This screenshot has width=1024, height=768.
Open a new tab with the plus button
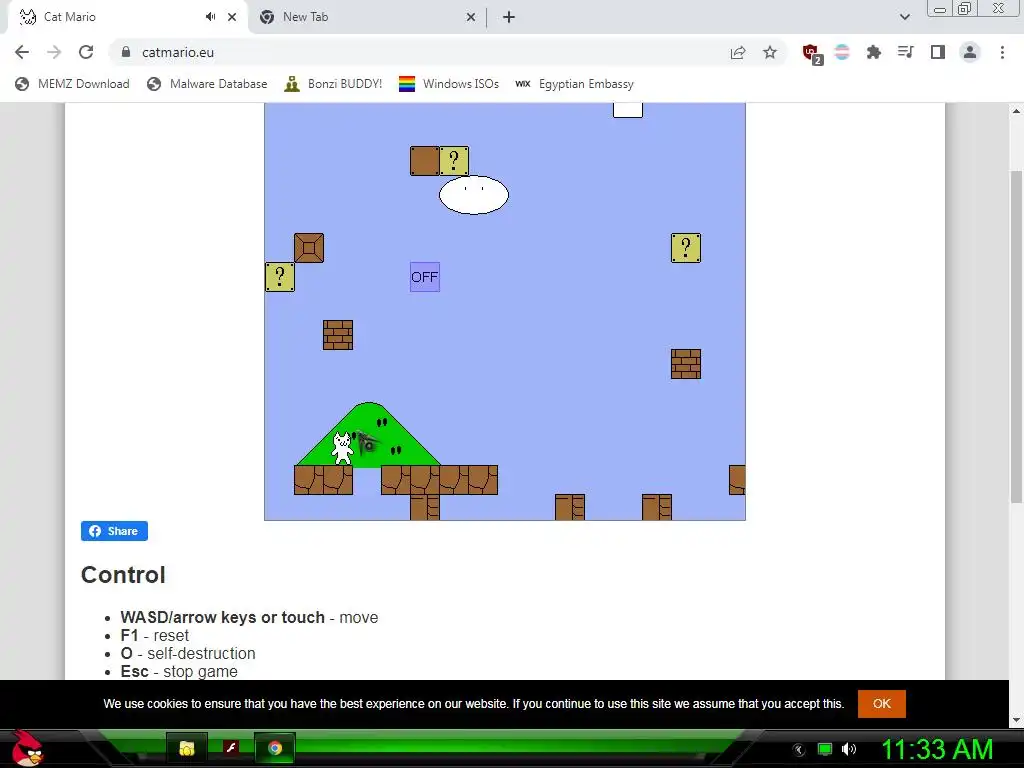[x=509, y=17]
